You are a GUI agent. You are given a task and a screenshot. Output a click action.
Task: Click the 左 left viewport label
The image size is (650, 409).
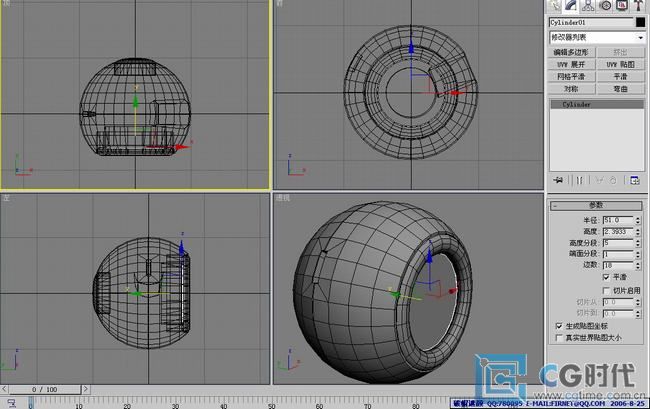[6, 198]
